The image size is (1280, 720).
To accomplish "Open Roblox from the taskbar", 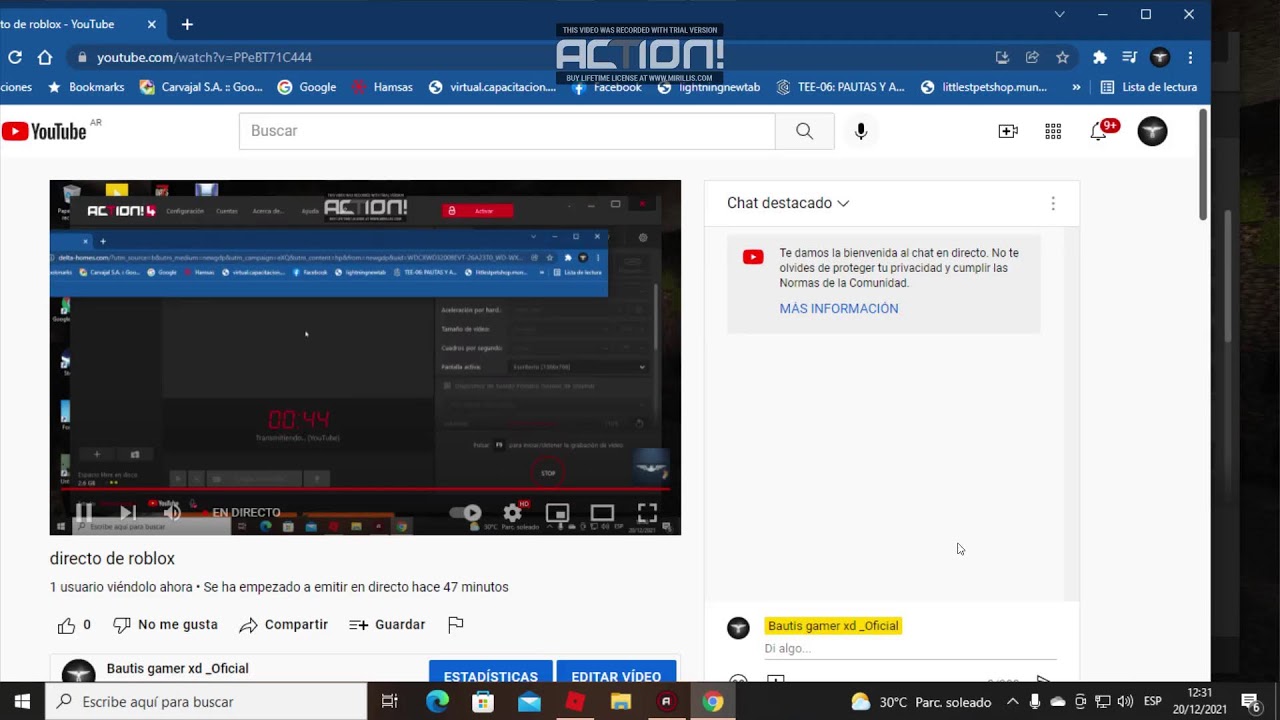I will click(575, 702).
